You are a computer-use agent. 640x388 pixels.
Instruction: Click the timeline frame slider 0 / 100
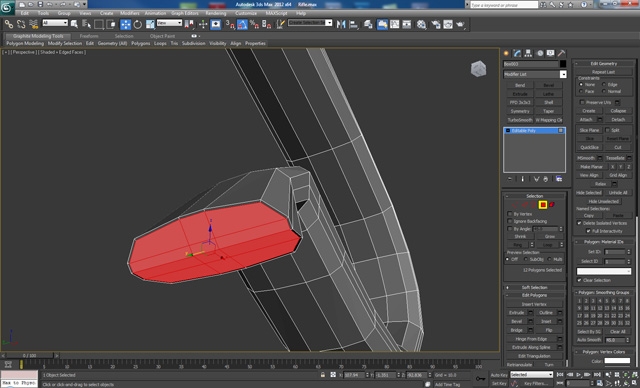[29, 356]
